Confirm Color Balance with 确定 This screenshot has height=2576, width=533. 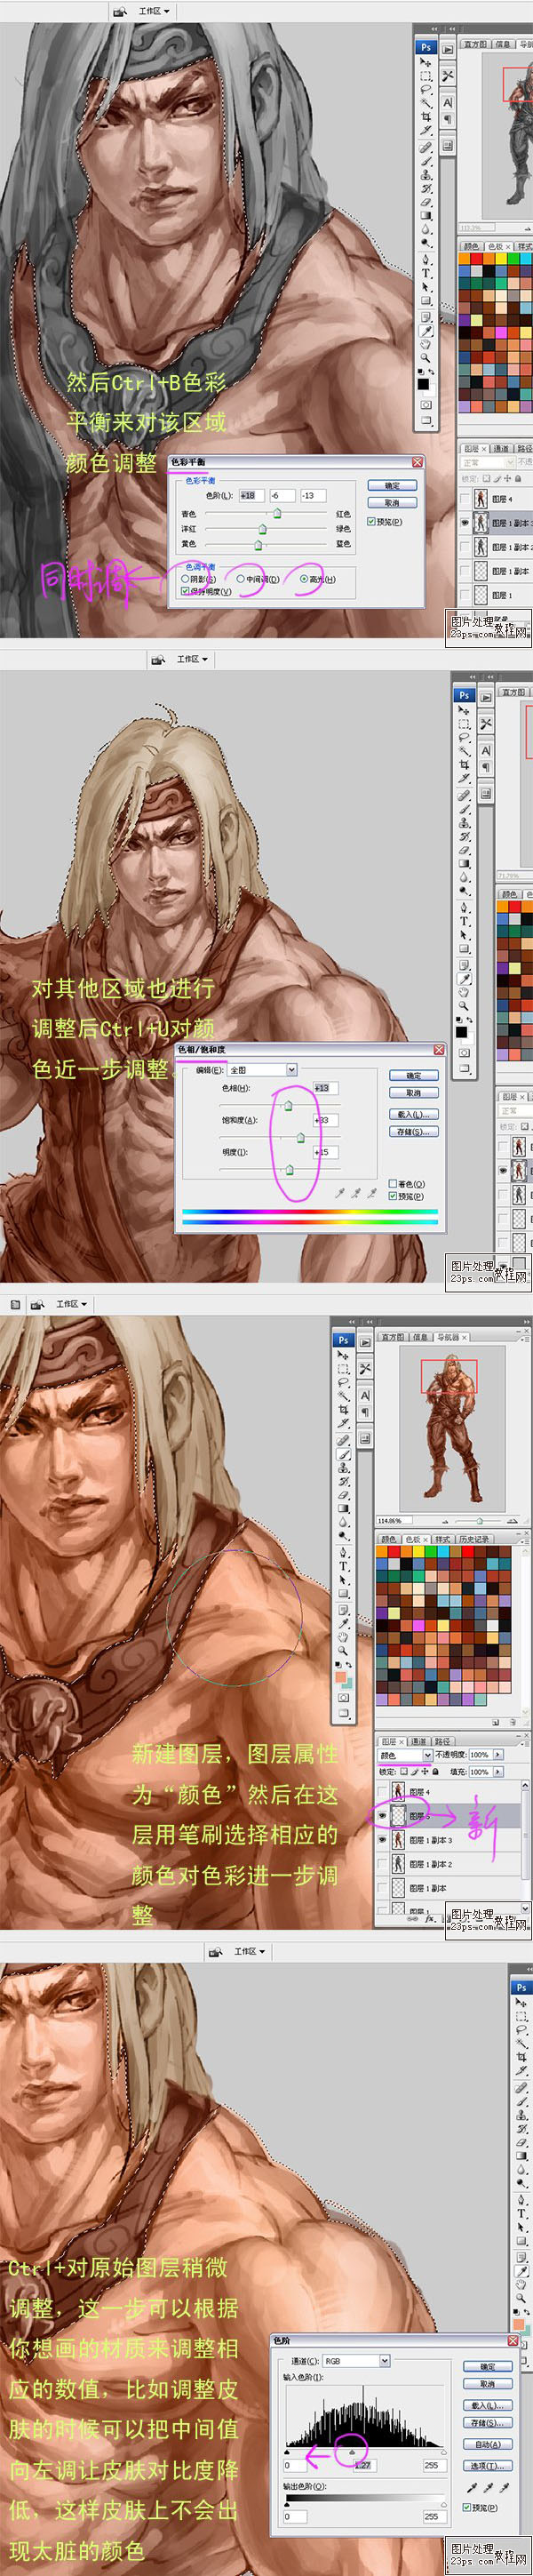[392, 485]
